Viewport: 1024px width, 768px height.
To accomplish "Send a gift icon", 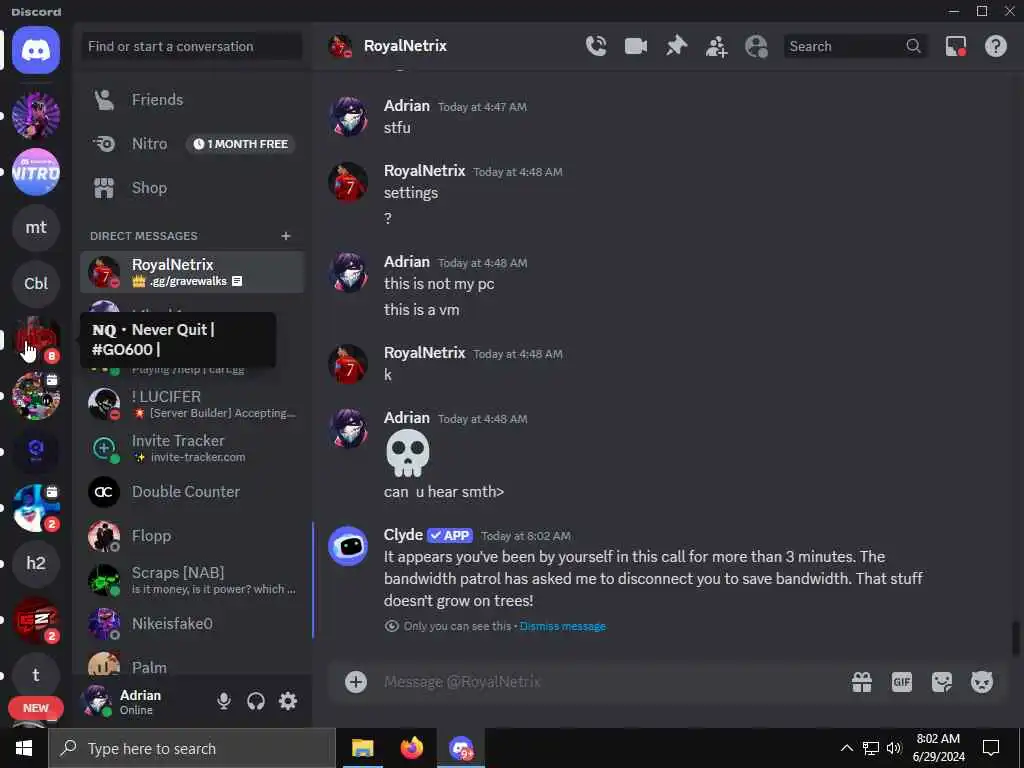I will coord(861,682).
